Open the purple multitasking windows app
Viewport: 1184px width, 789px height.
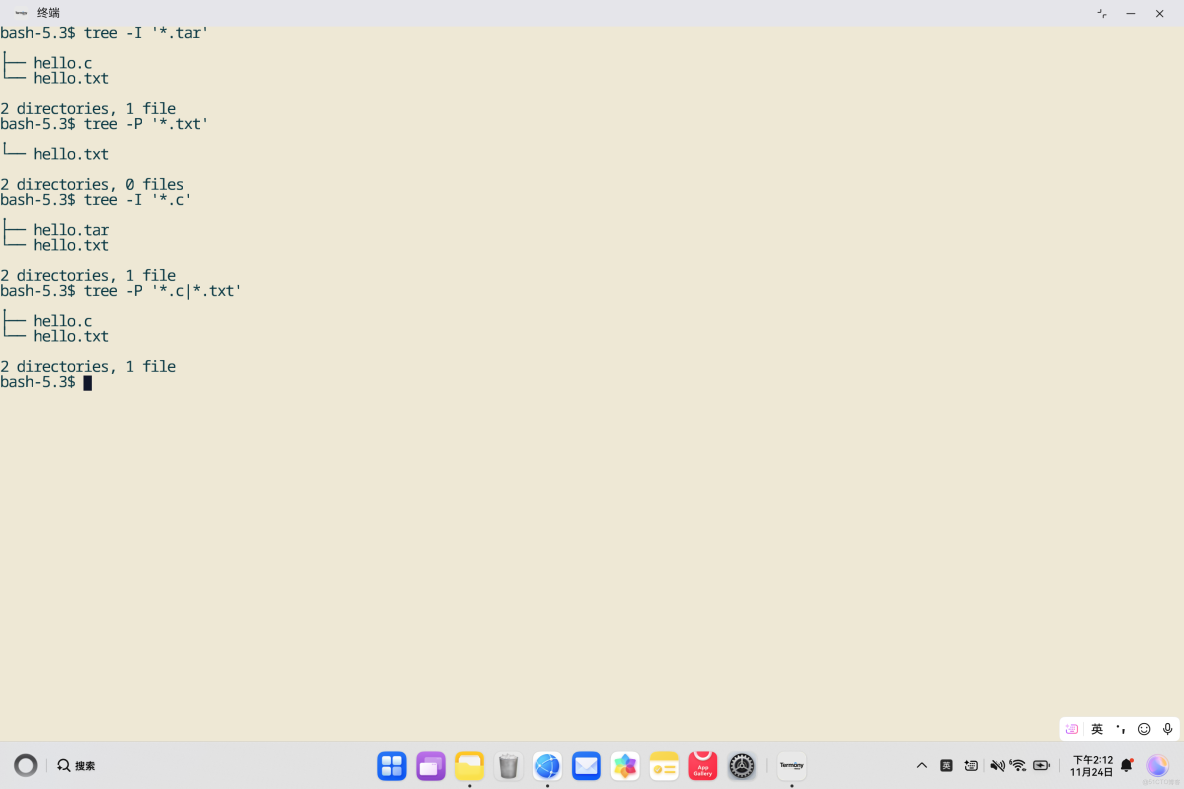(x=430, y=766)
